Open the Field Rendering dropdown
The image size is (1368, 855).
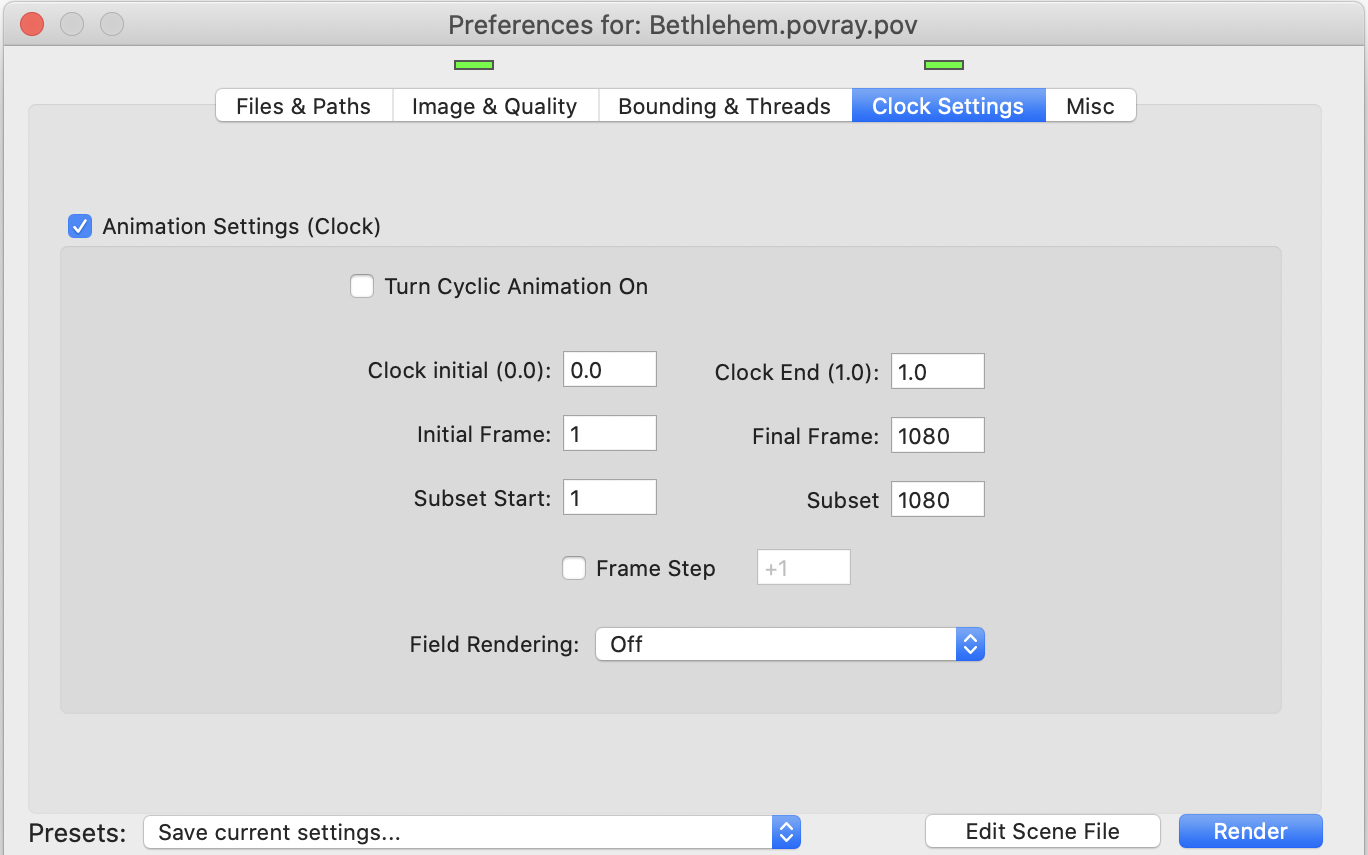789,645
